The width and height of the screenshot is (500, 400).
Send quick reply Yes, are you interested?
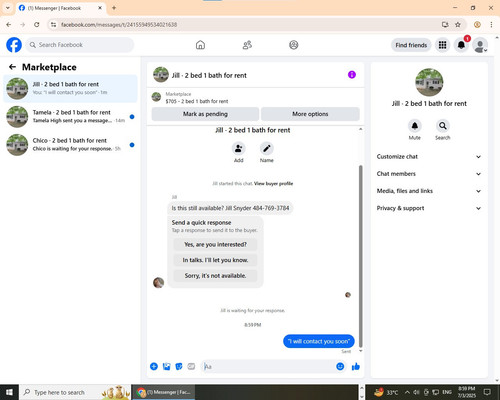(x=215, y=244)
